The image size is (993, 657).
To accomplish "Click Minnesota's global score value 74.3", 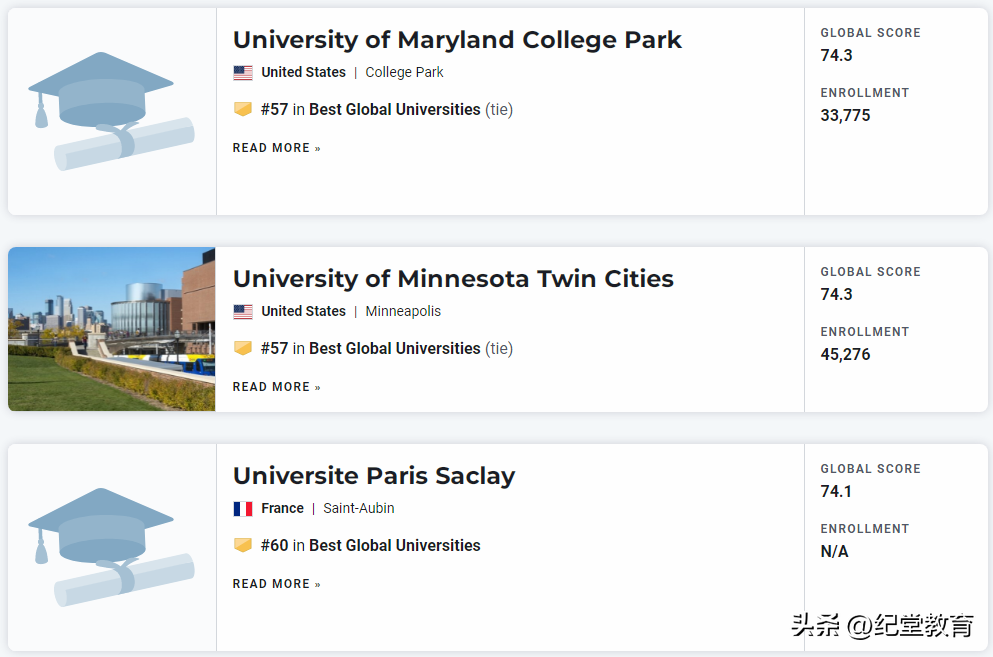I will [836, 295].
